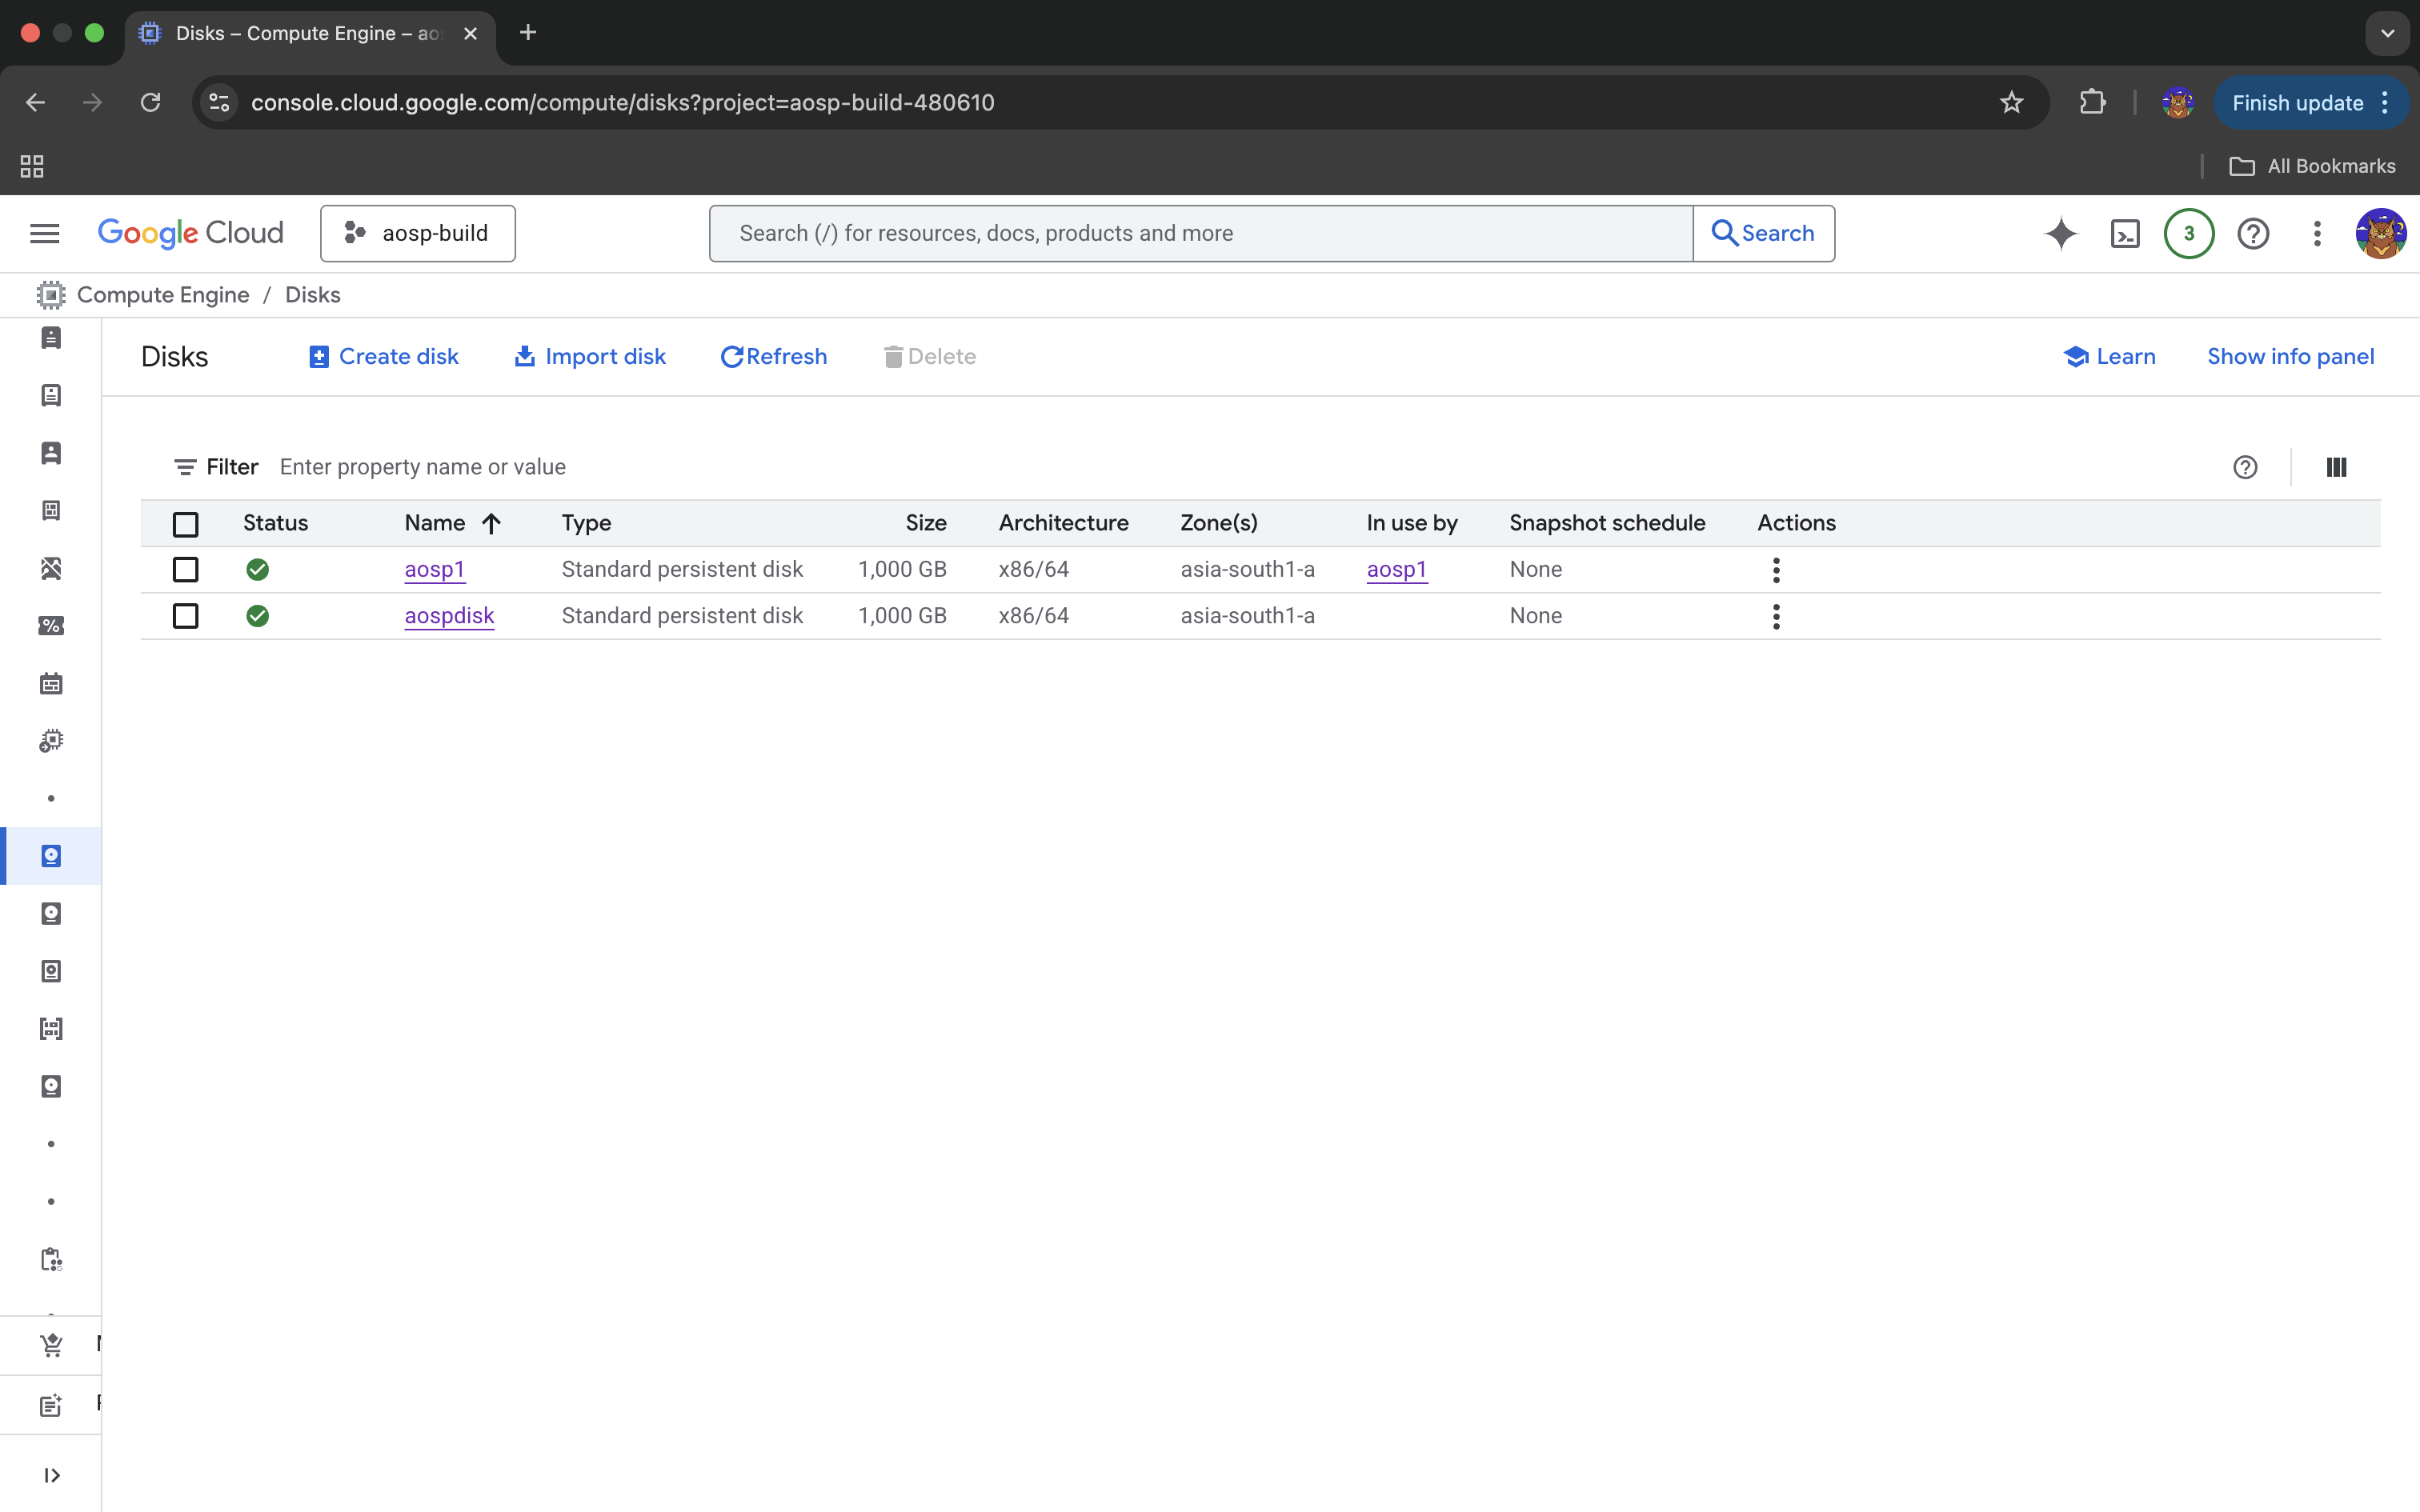Select the checkbox for disk aosp1
The height and width of the screenshot is (1512, 2420).
coord(186,569)
